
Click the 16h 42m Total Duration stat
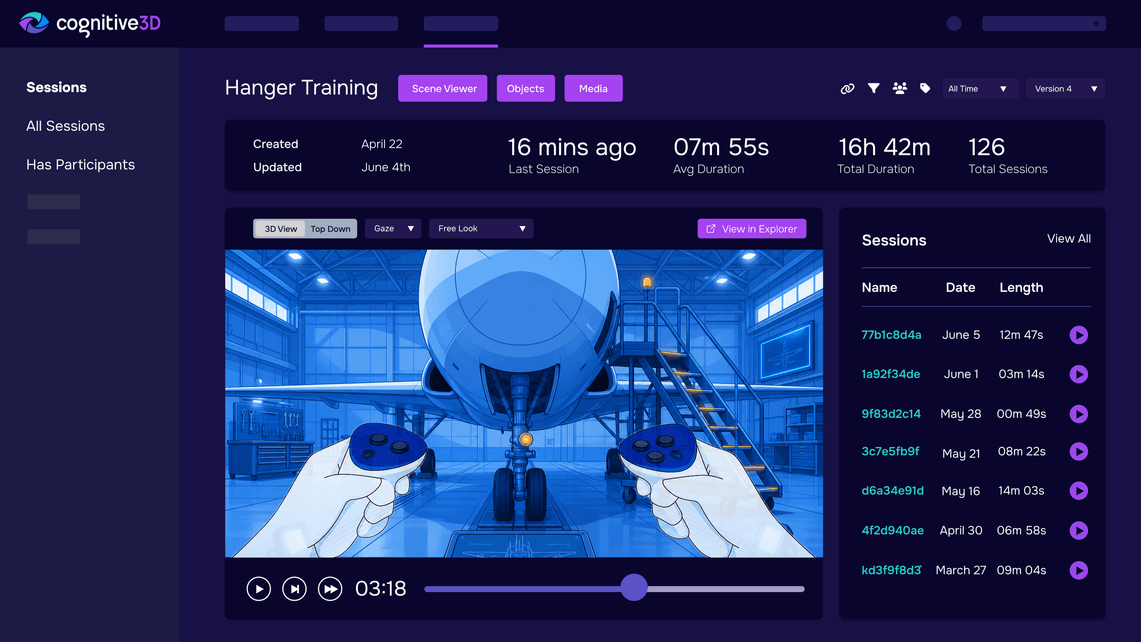point(883,156)
